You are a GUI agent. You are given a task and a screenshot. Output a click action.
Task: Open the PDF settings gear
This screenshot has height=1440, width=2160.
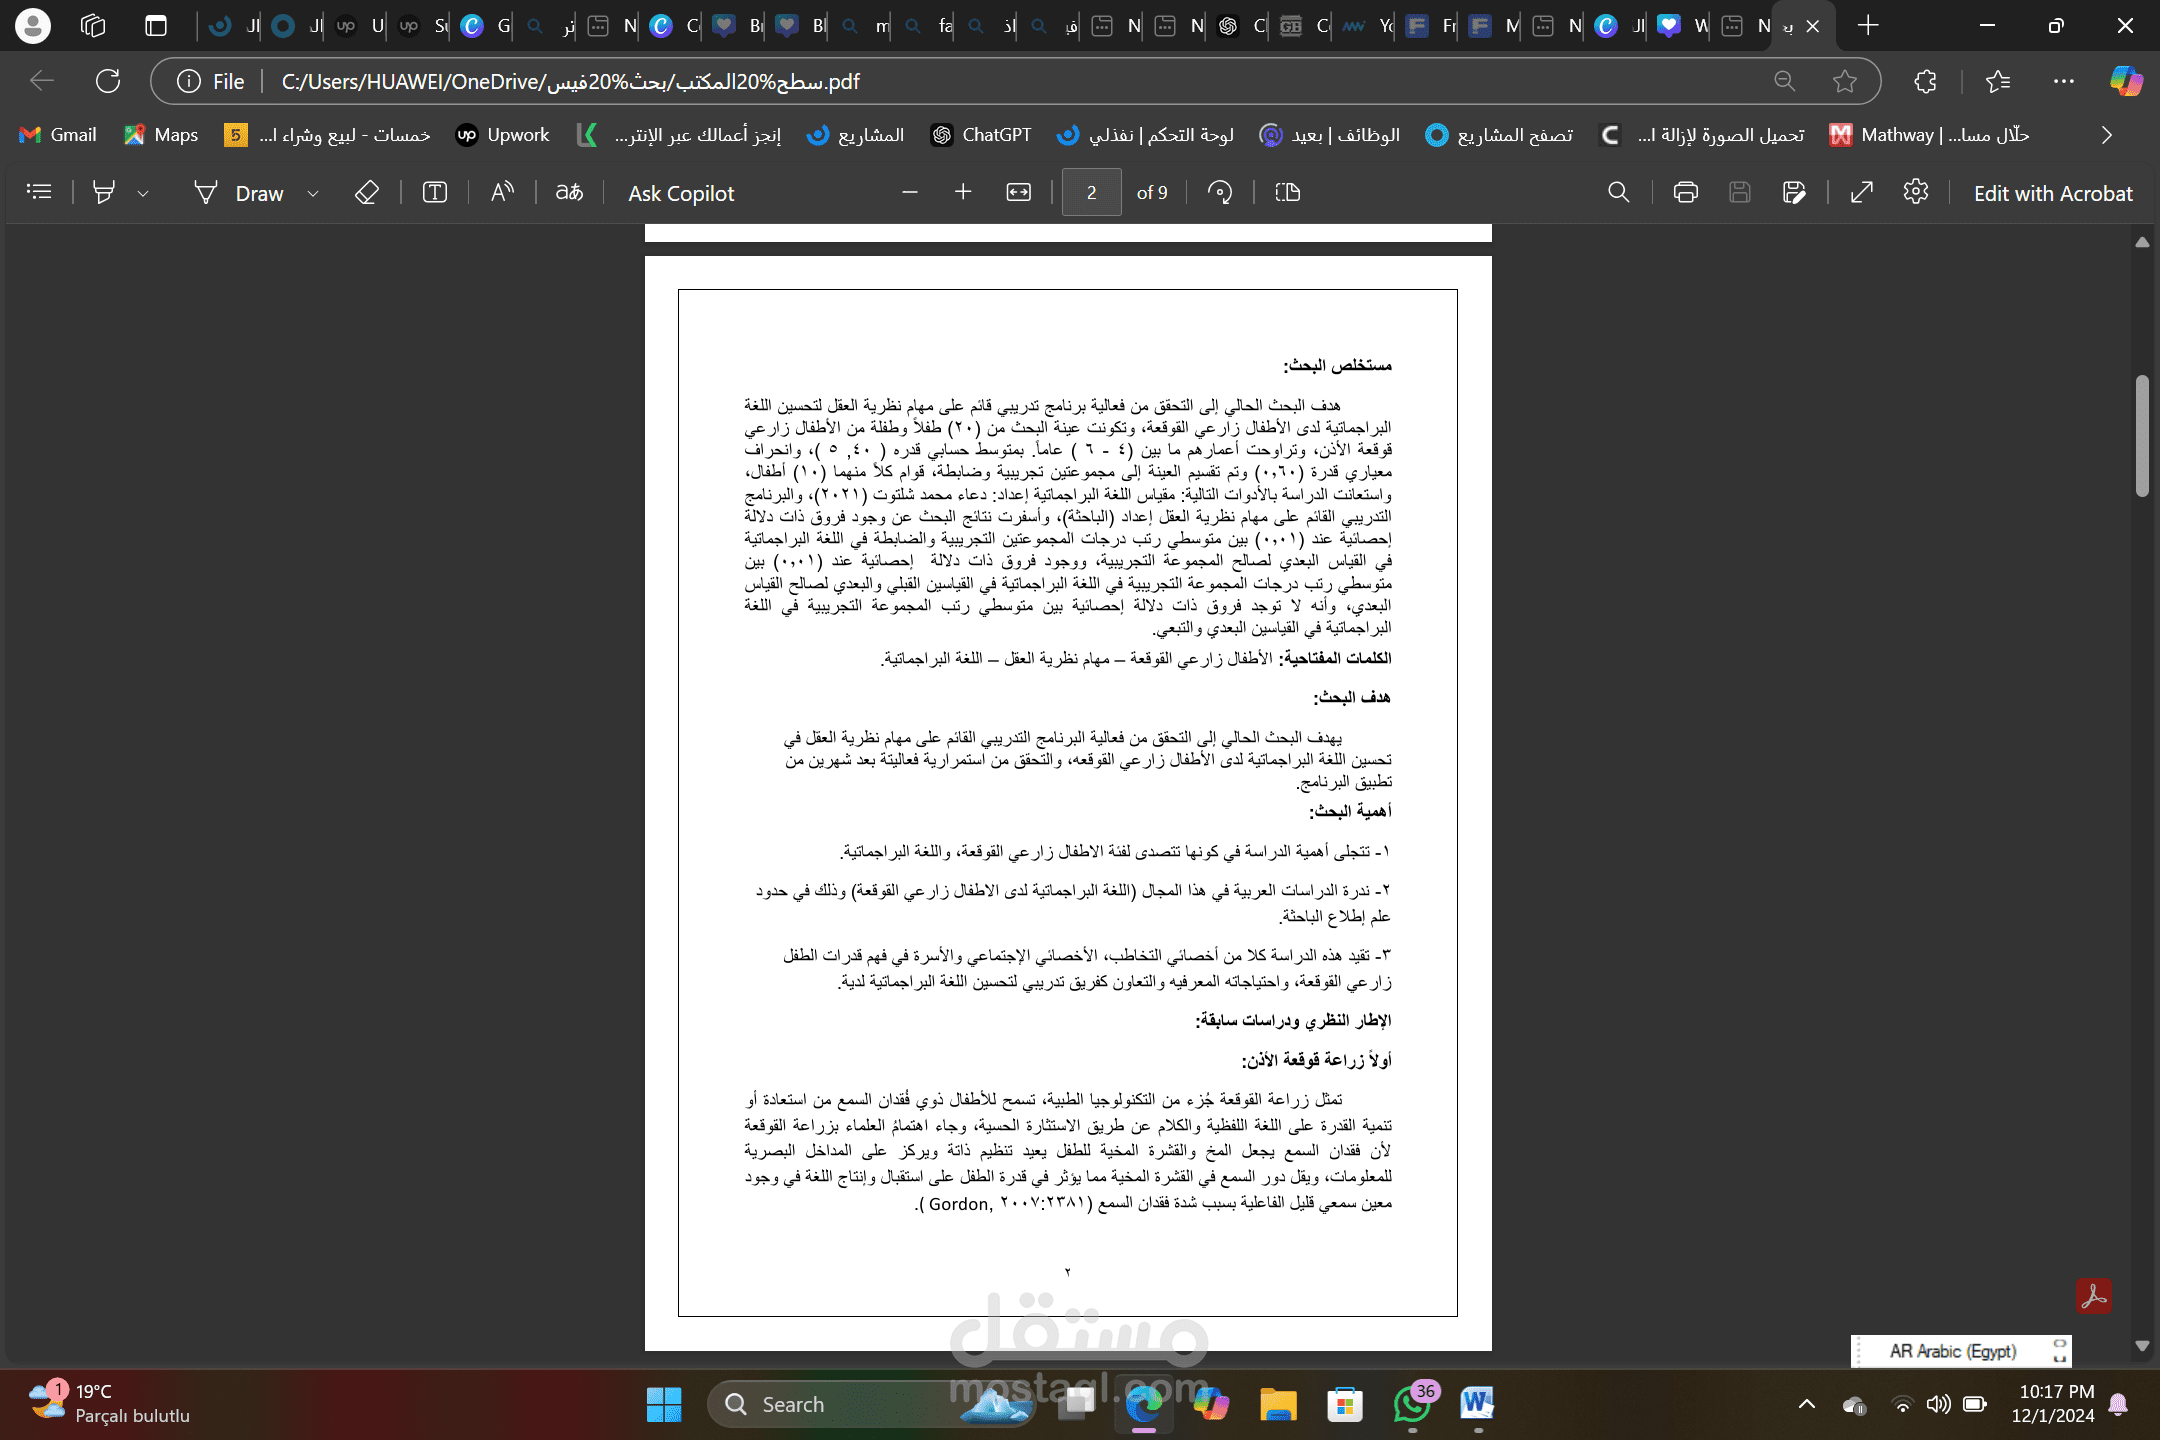(x=1915, y=192)
